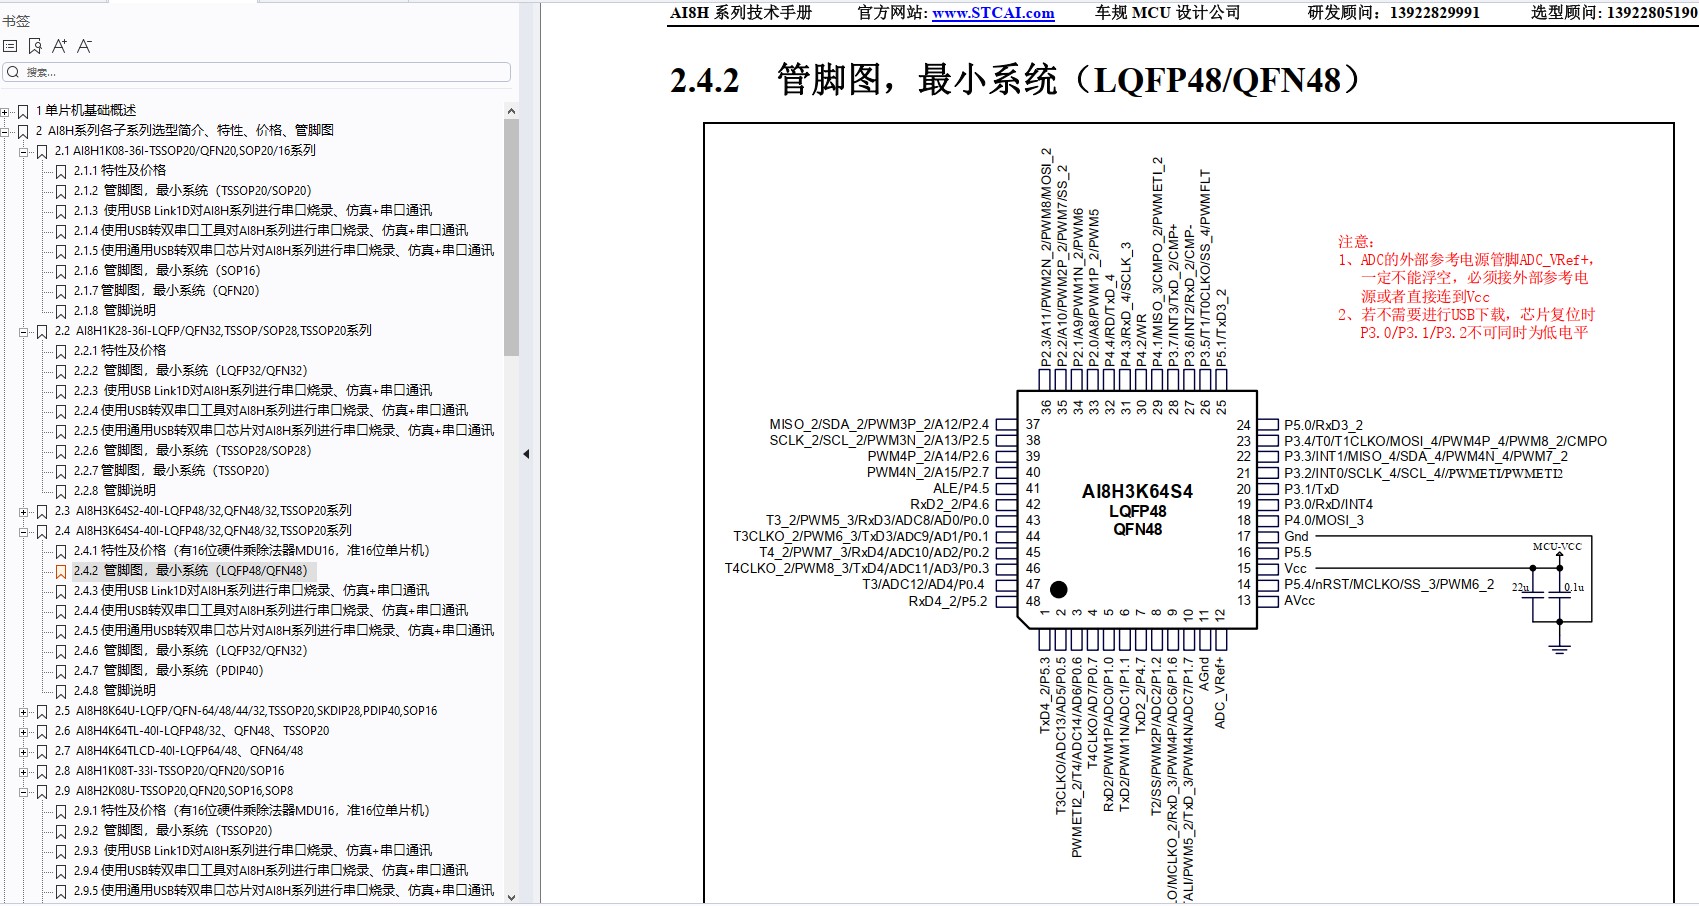Click pin label AVcc
Image resolution: width=1699 pixels, height=906 pixels.
[1299, 601]
